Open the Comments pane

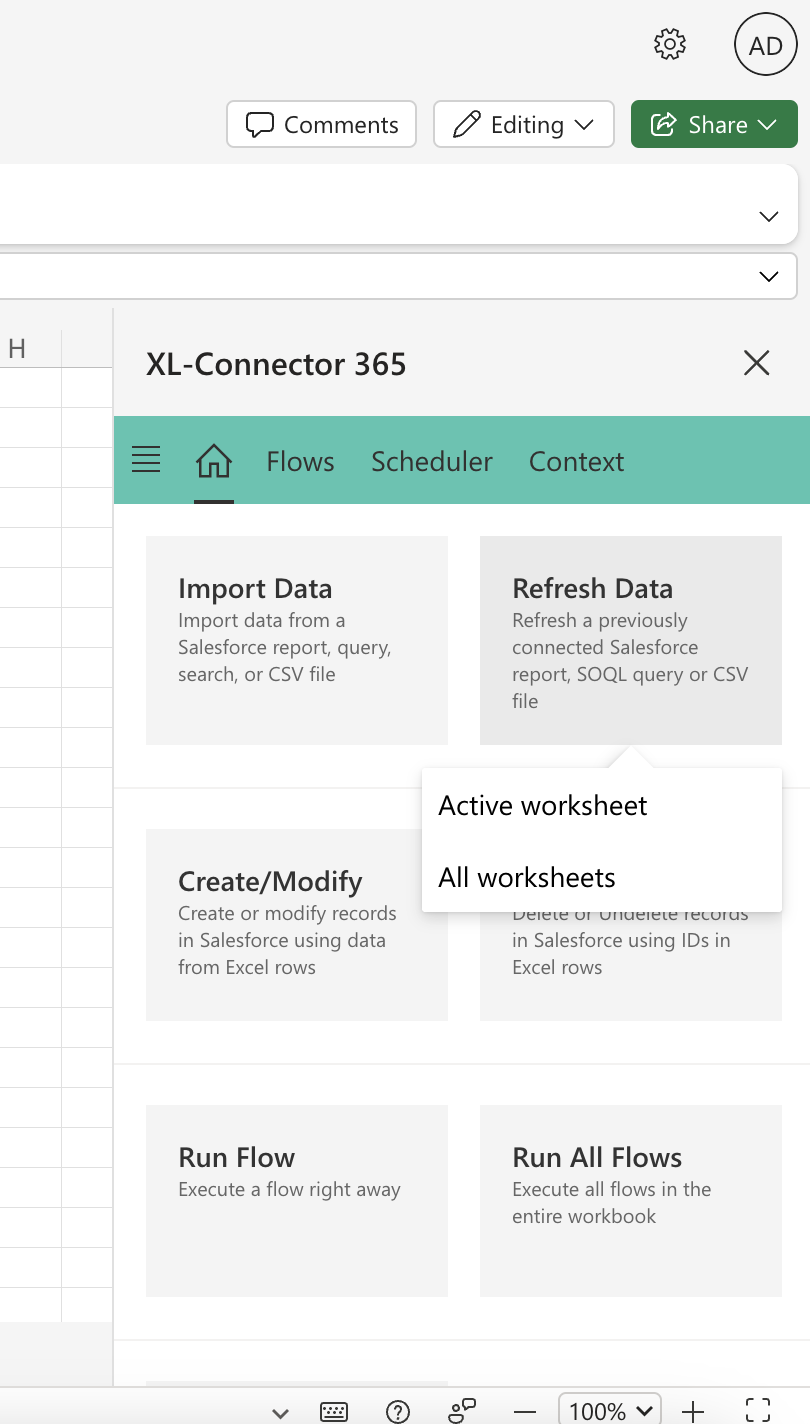pyautogui.click(x=322, y=124)
